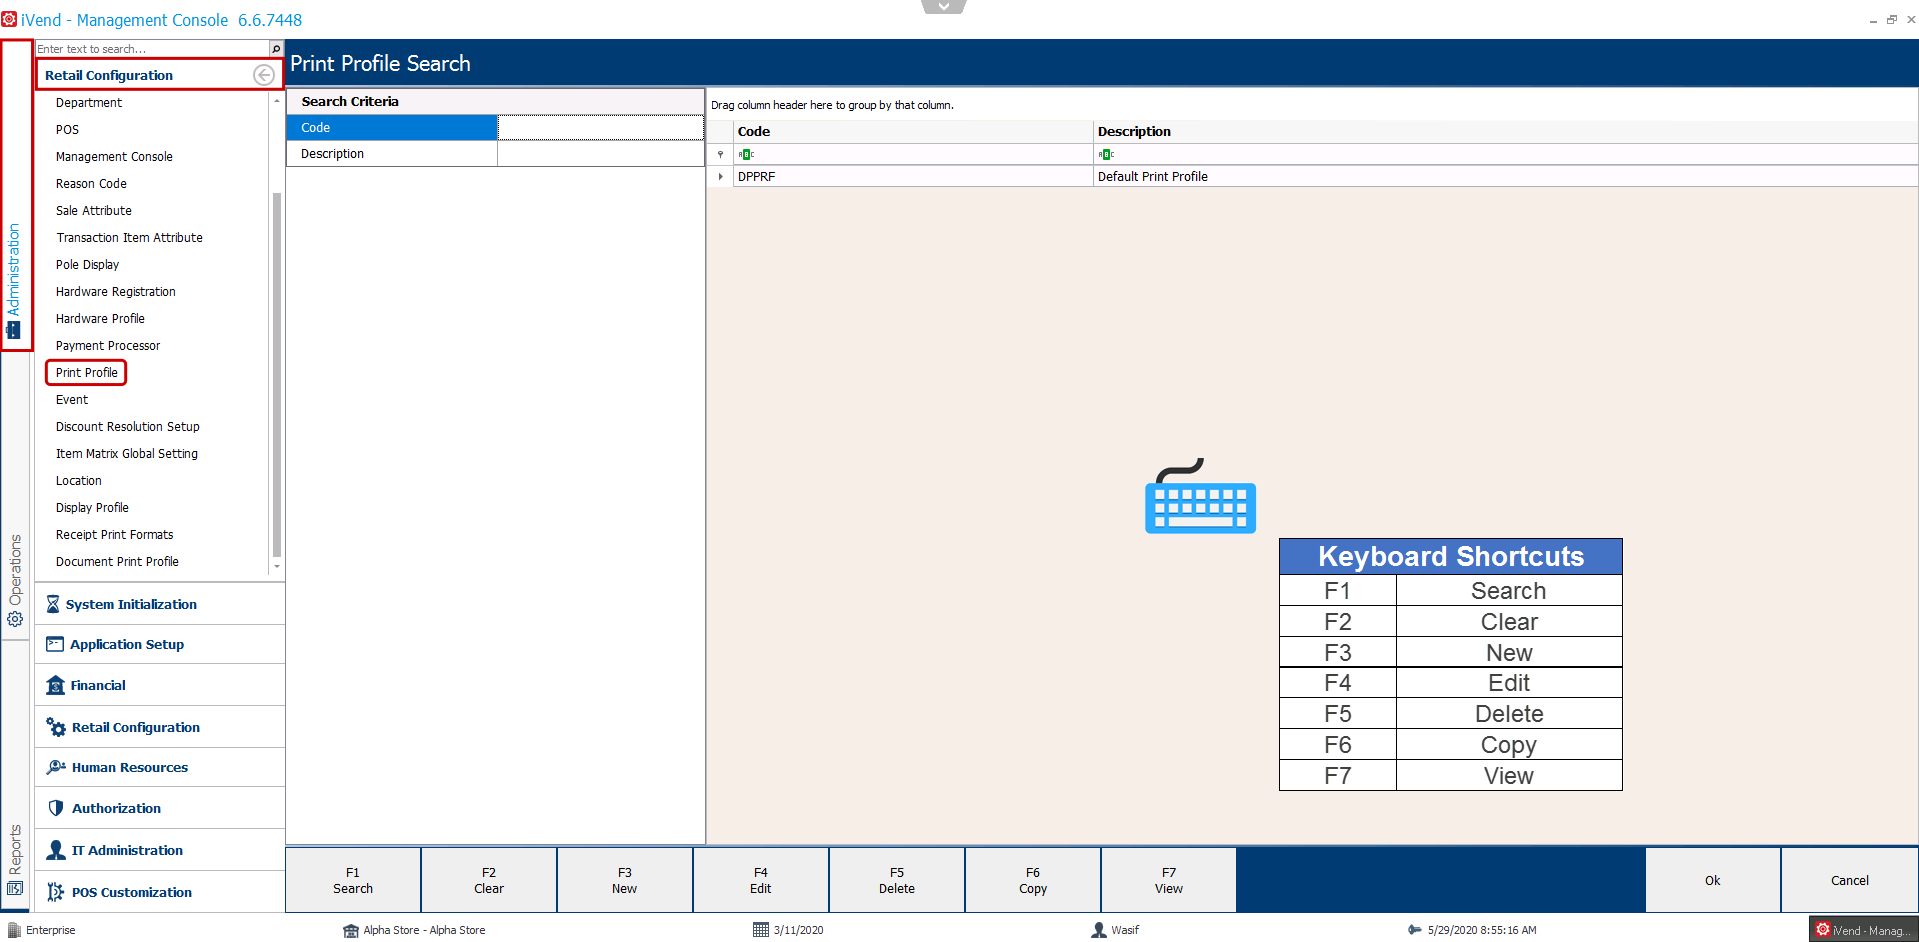Select Document Print Profile in the list
Image resolution: width=1919 pixels, height=942 pixels.
pos(117,561)
